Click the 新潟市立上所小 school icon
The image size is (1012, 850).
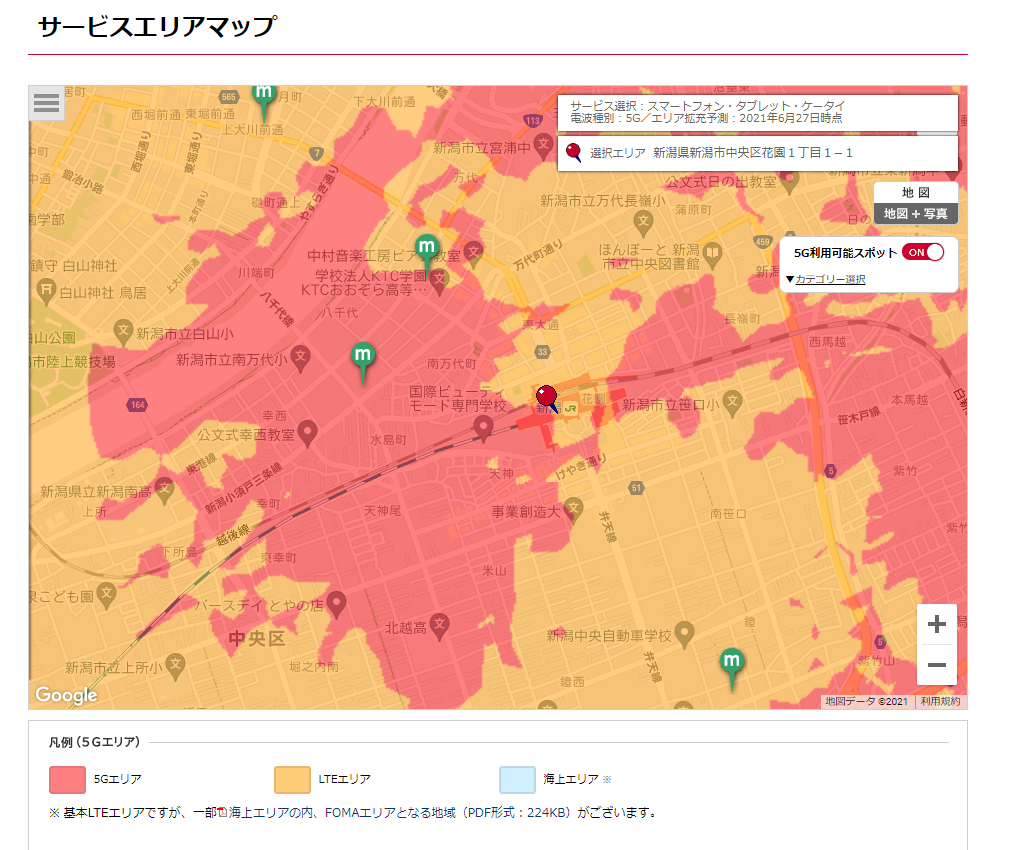coord(175,666)
